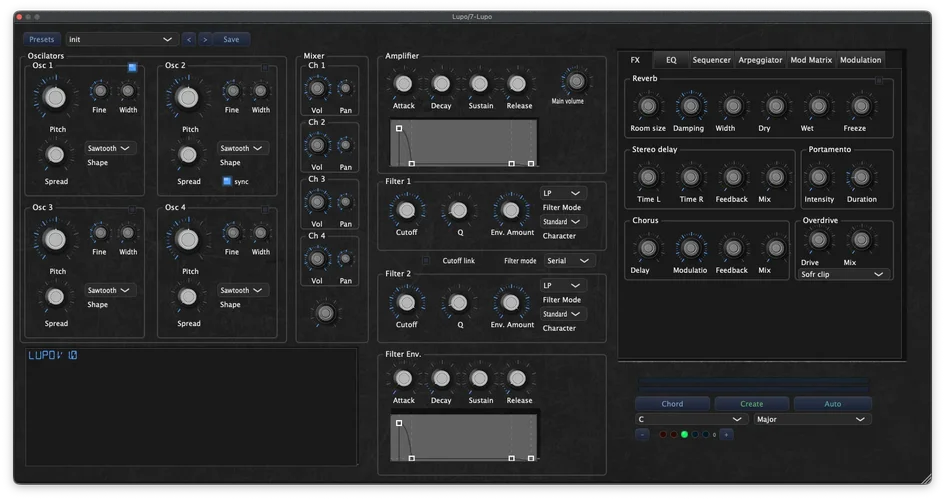Image resolution: width=945 pixels, height=500 pixels.
Task: Open Osc 4 Sawtooth shape dropdown
Action: [x=242, y=290]
